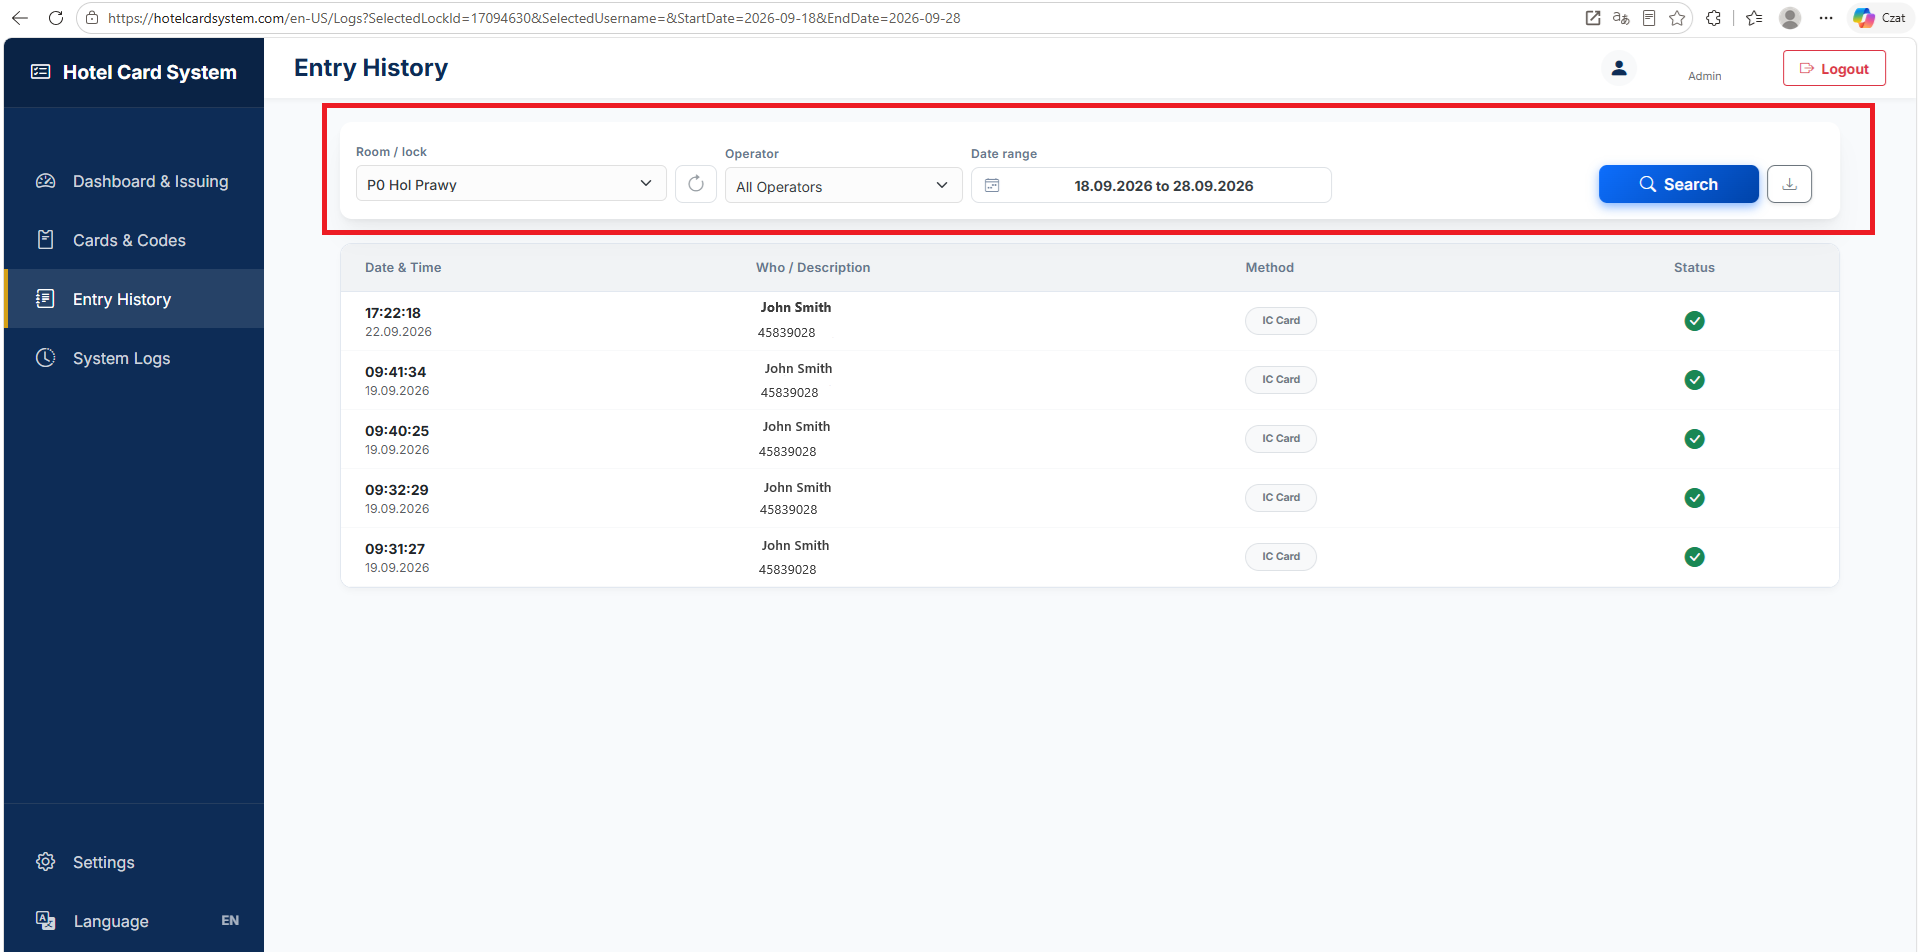Click green status check for 09:31:27 entry
1920x952 pixels.
[x=1694, y=557]
